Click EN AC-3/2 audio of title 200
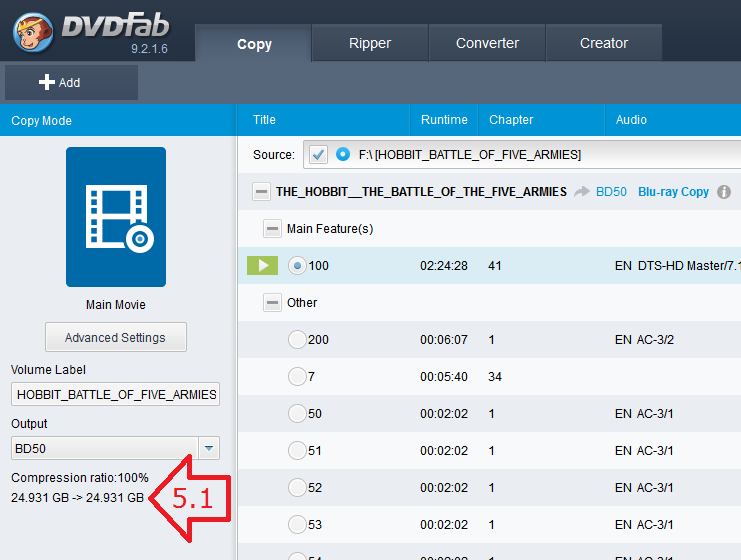 tap(644, 340)
